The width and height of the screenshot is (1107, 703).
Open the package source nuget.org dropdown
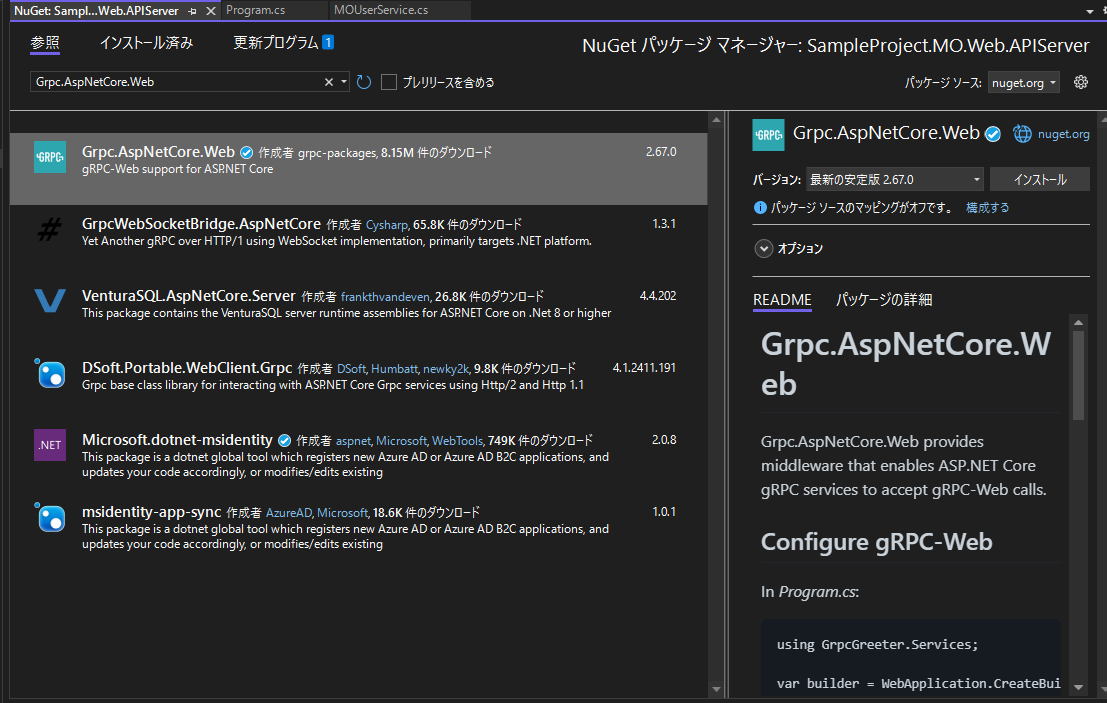coord(1023,83)
